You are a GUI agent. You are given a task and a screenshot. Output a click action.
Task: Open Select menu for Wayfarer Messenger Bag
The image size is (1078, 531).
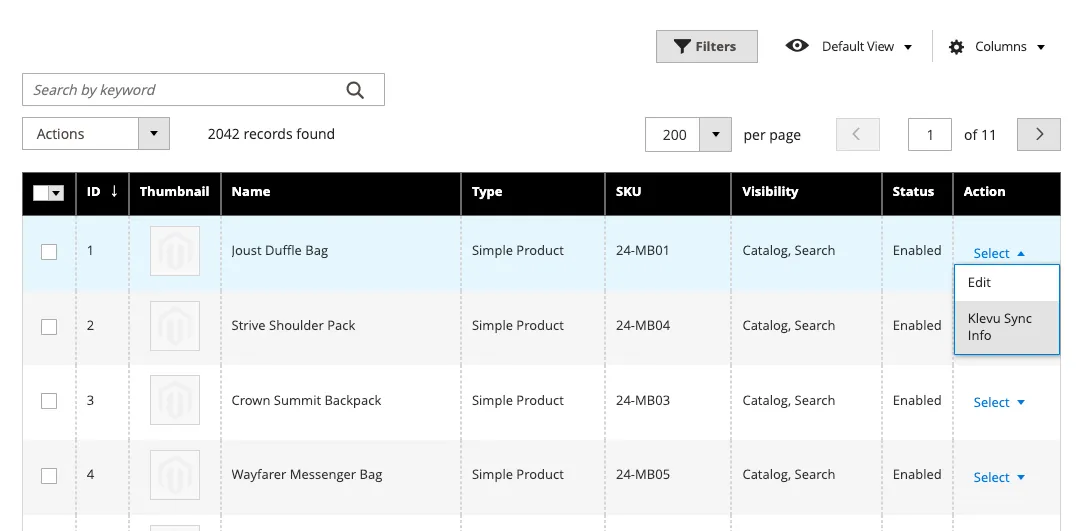pyautogui.click(x=999, y=477)
